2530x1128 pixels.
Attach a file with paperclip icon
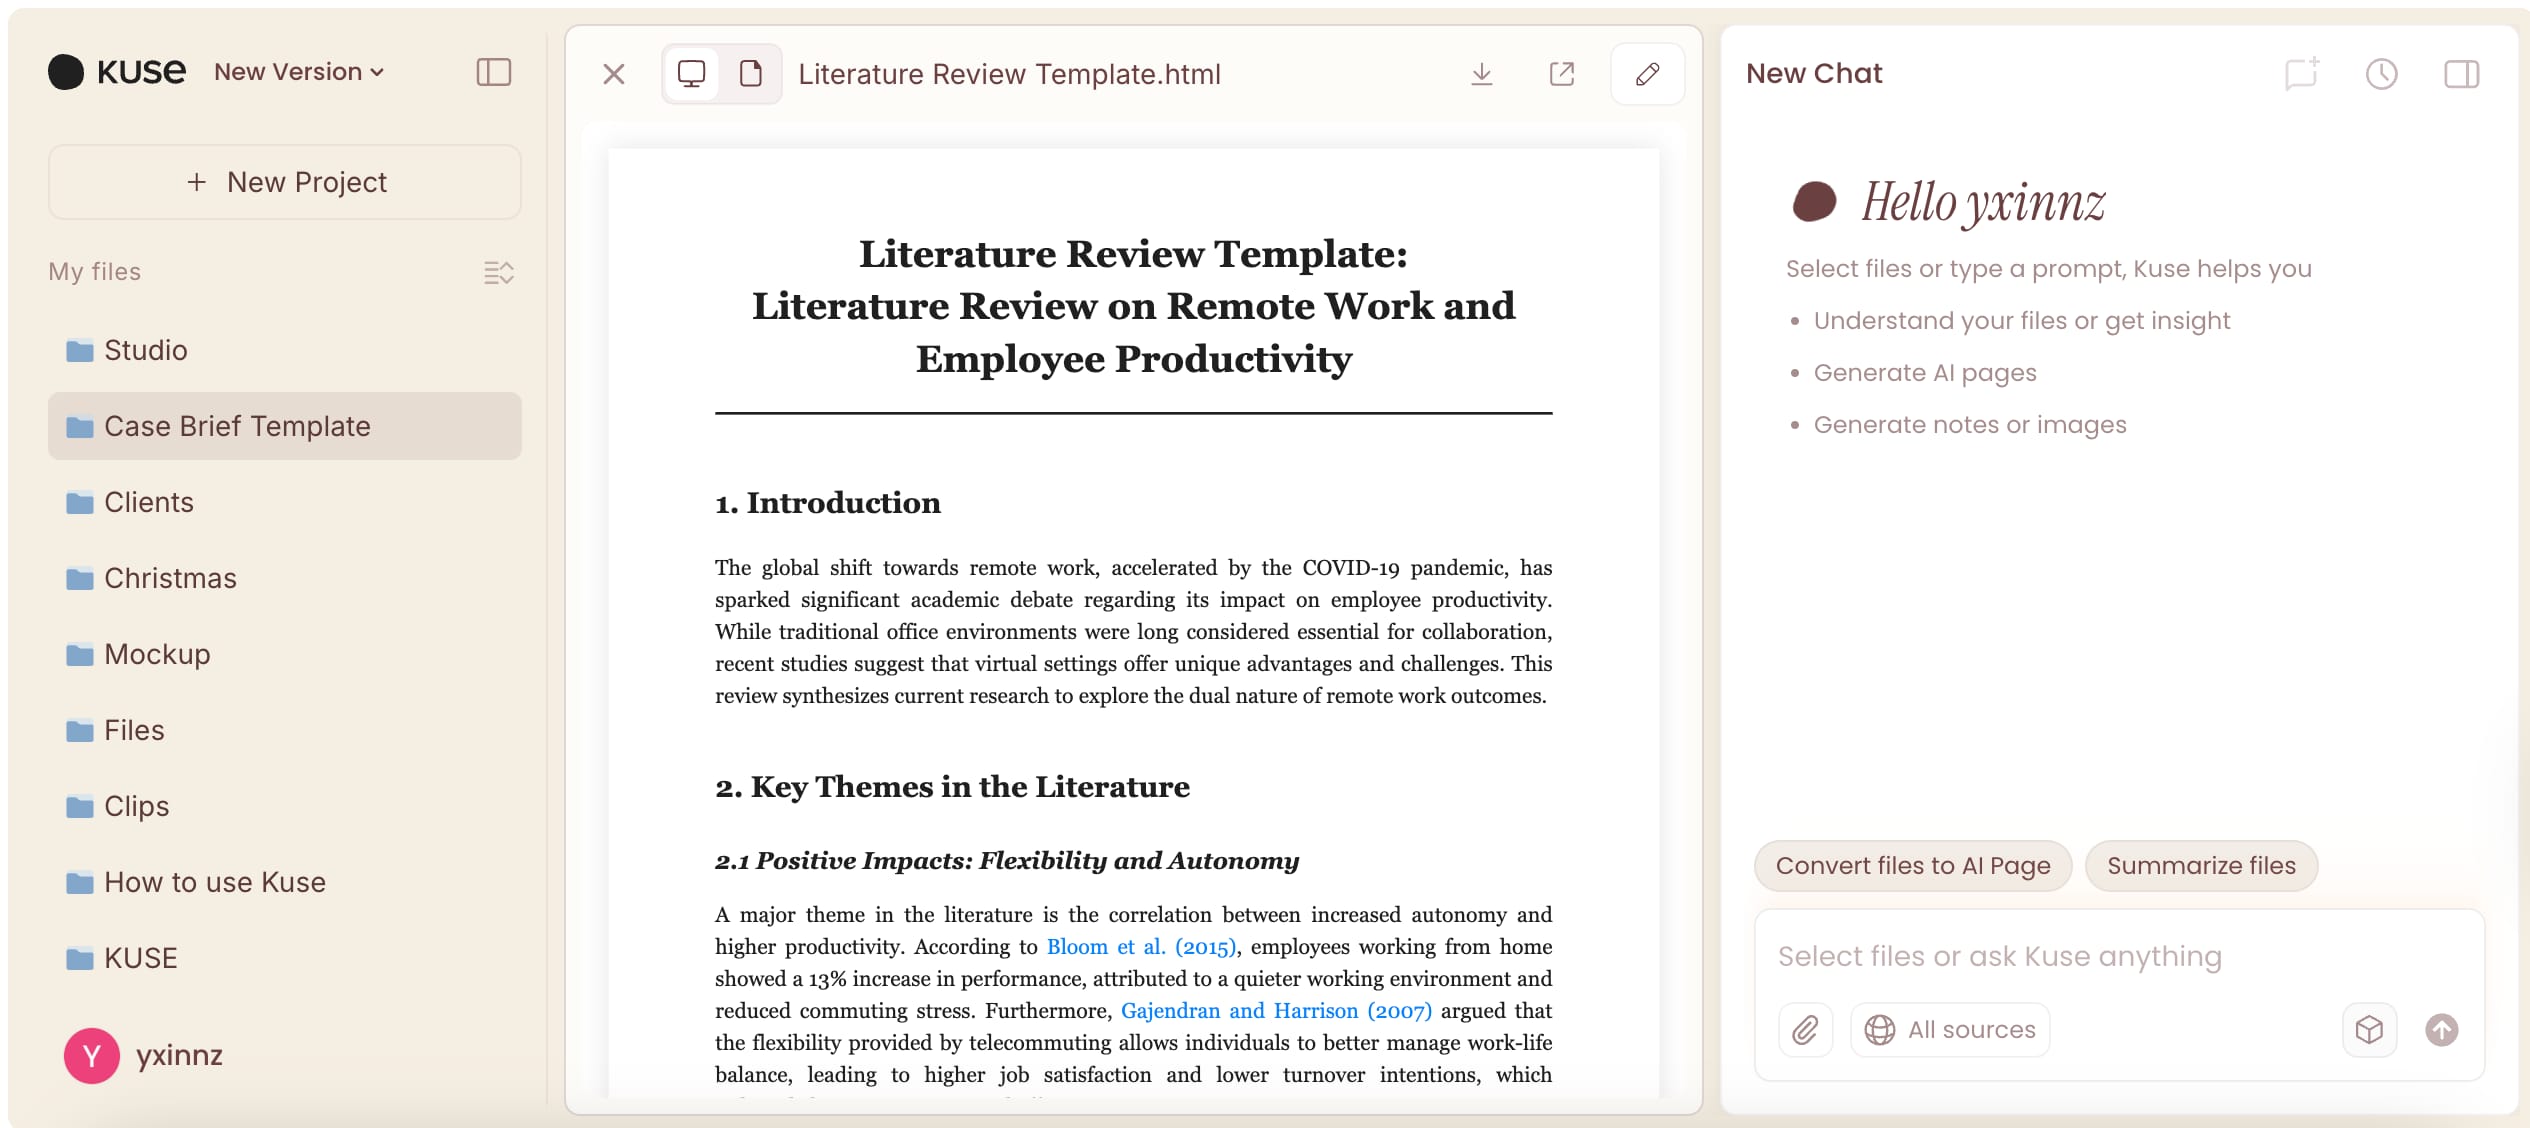point(1805,1029)
